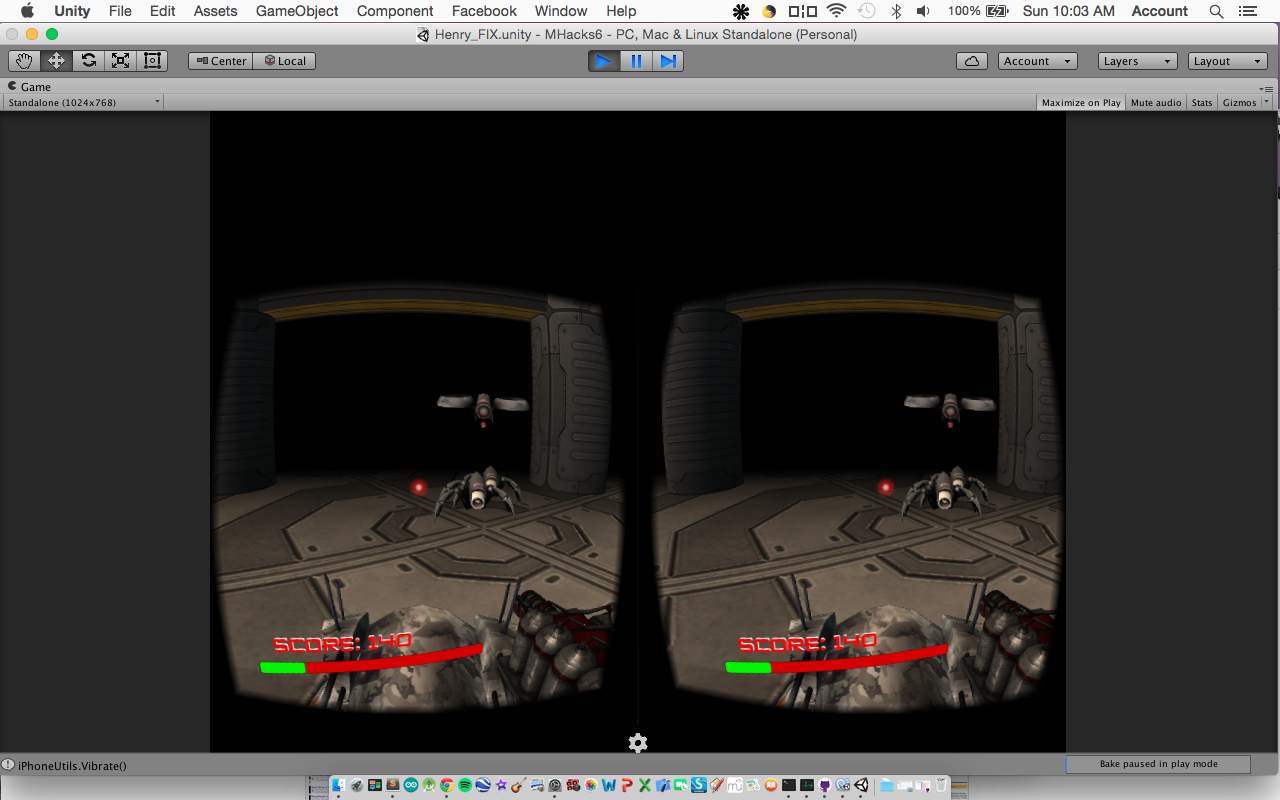Click the console info icon in status bar

[8, 765]
